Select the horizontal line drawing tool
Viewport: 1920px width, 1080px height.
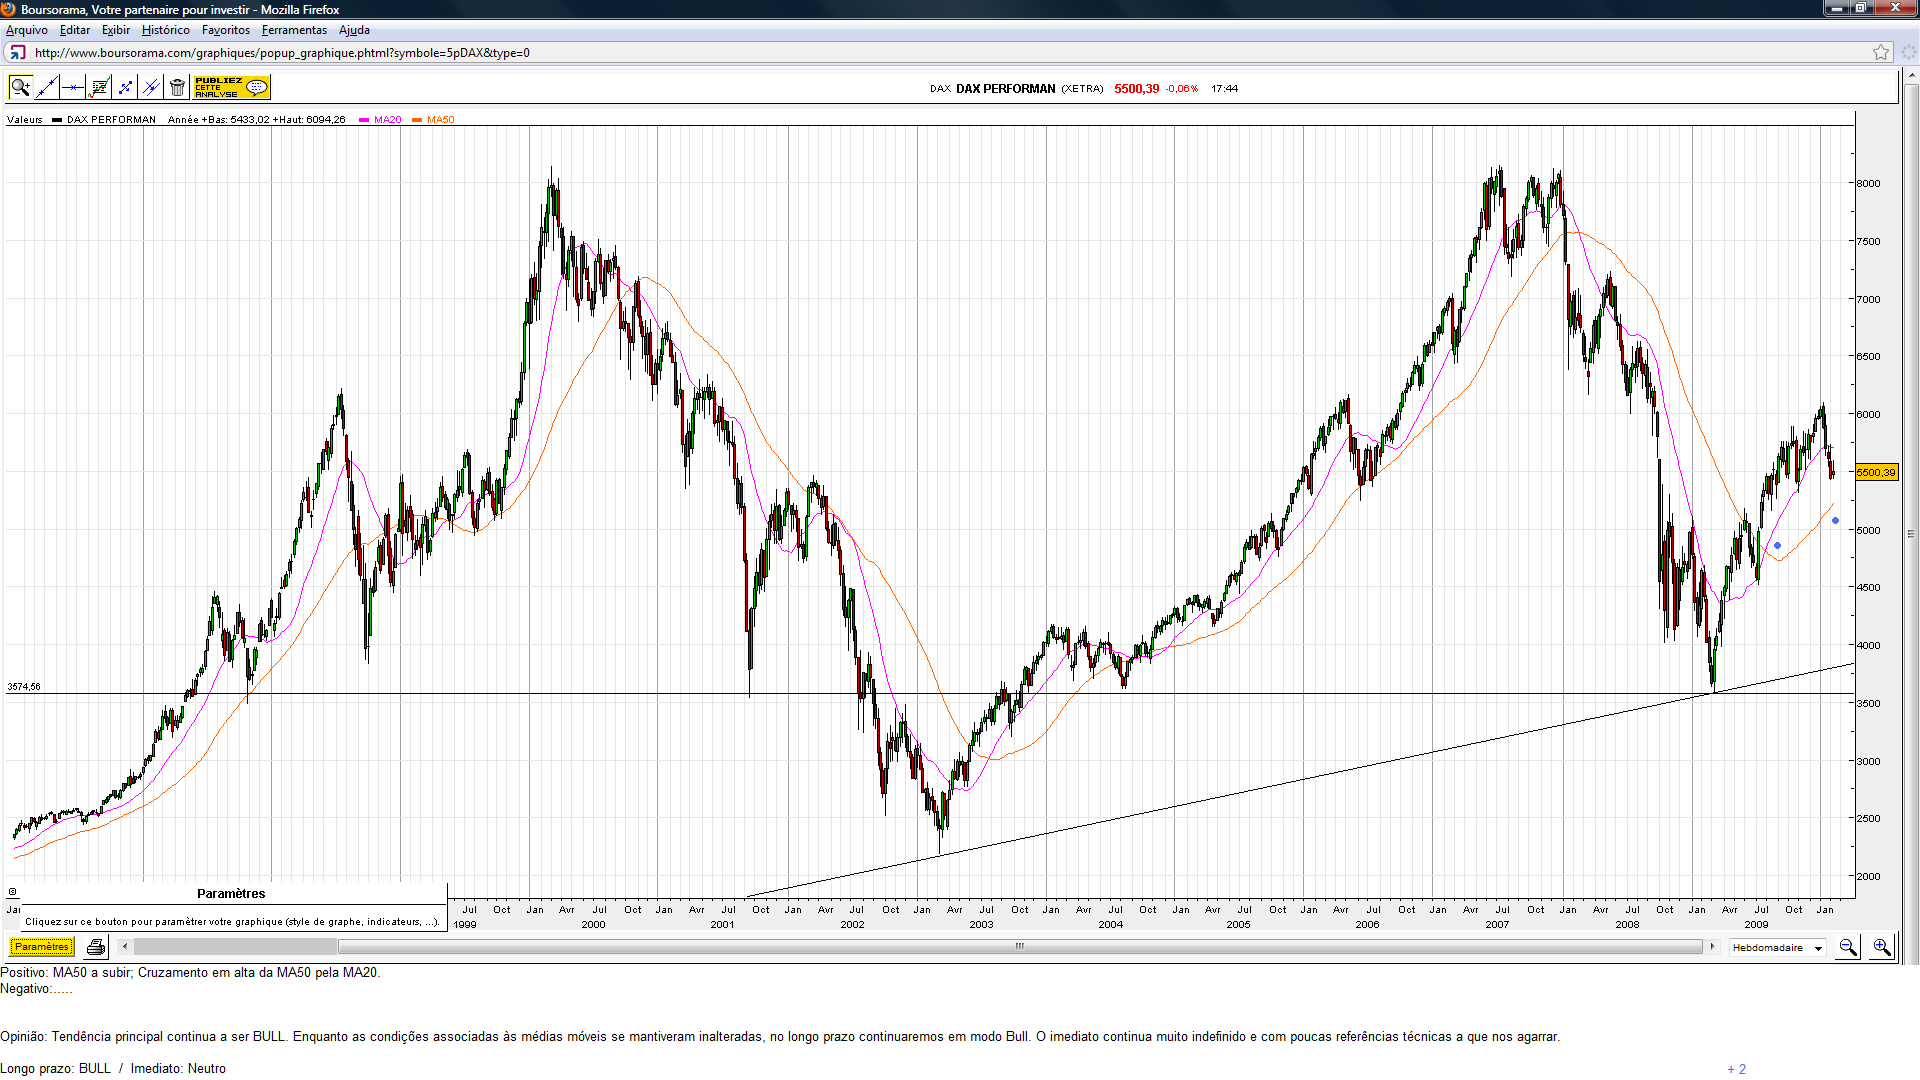tap(72, 88)
